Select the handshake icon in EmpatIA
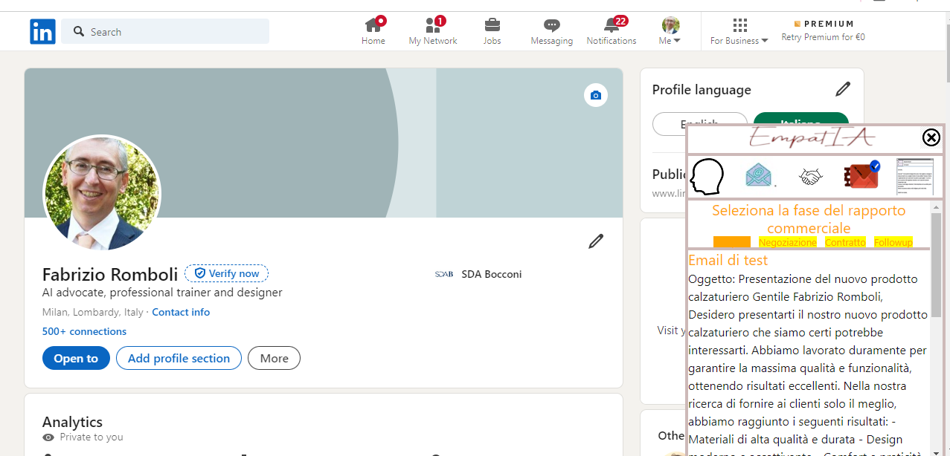 [x=810, y=177]
